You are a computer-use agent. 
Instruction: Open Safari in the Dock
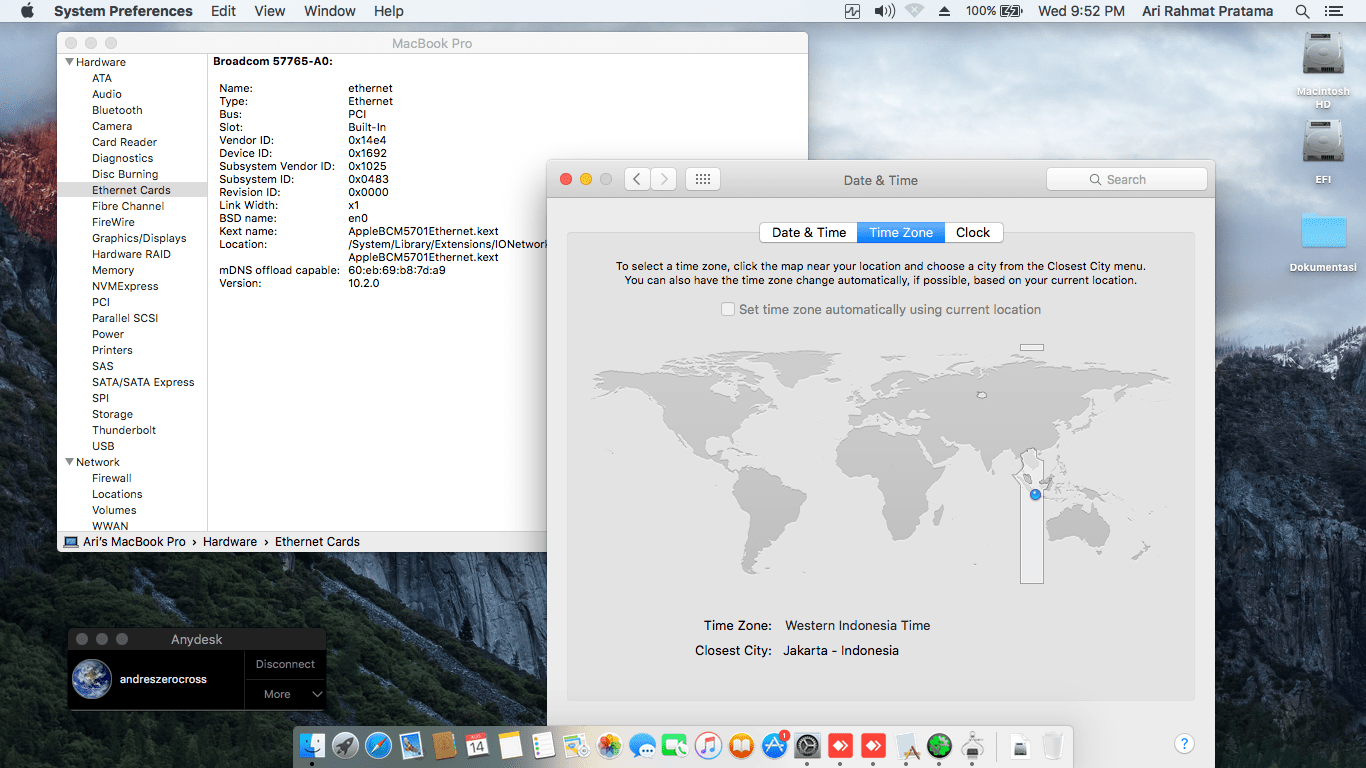[x=379, y=745]
